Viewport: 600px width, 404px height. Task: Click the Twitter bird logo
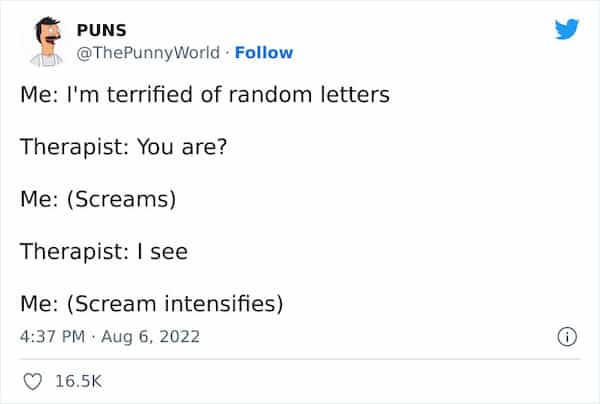pos(566,32)
